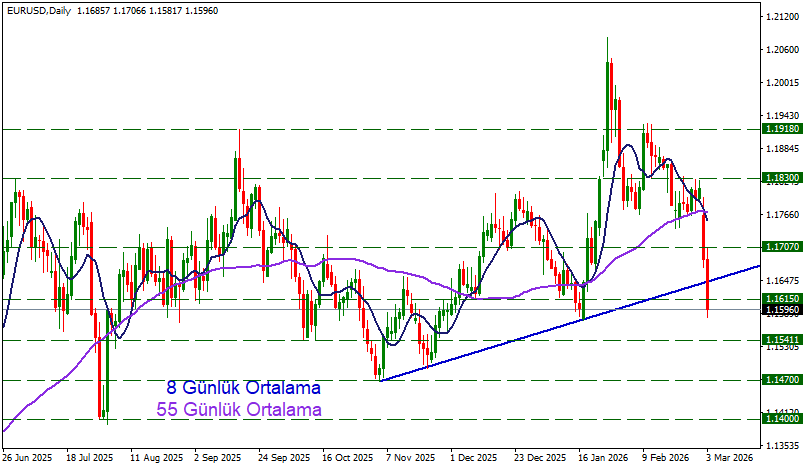Viewport: 806px width, 469px height.
Task: Click the 2 Sep 2025 date label
Action: pos(218,457)
